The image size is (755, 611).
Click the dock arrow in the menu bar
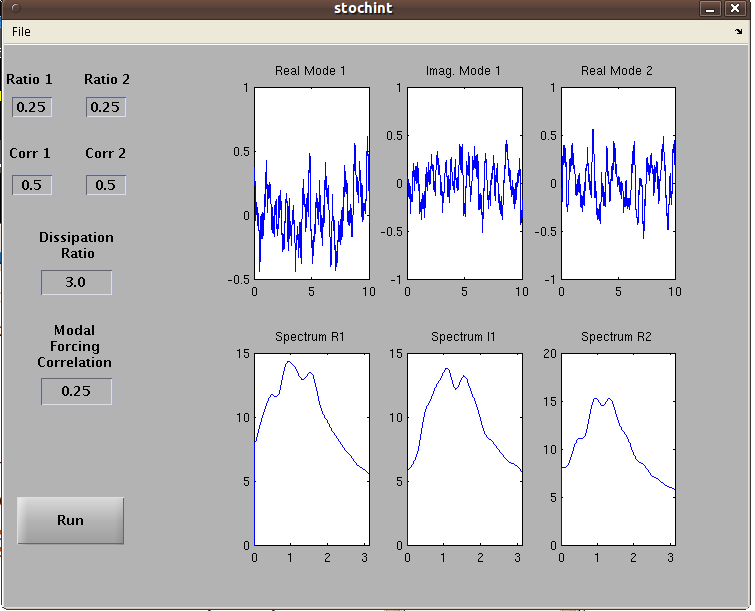(x=738, y=32)
